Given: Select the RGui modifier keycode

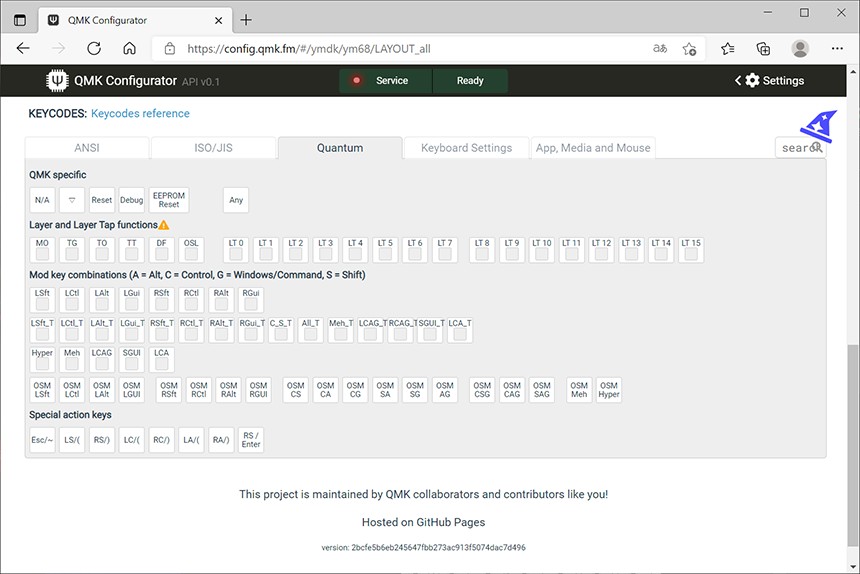Looking at the screenshot, I should 251,300.
